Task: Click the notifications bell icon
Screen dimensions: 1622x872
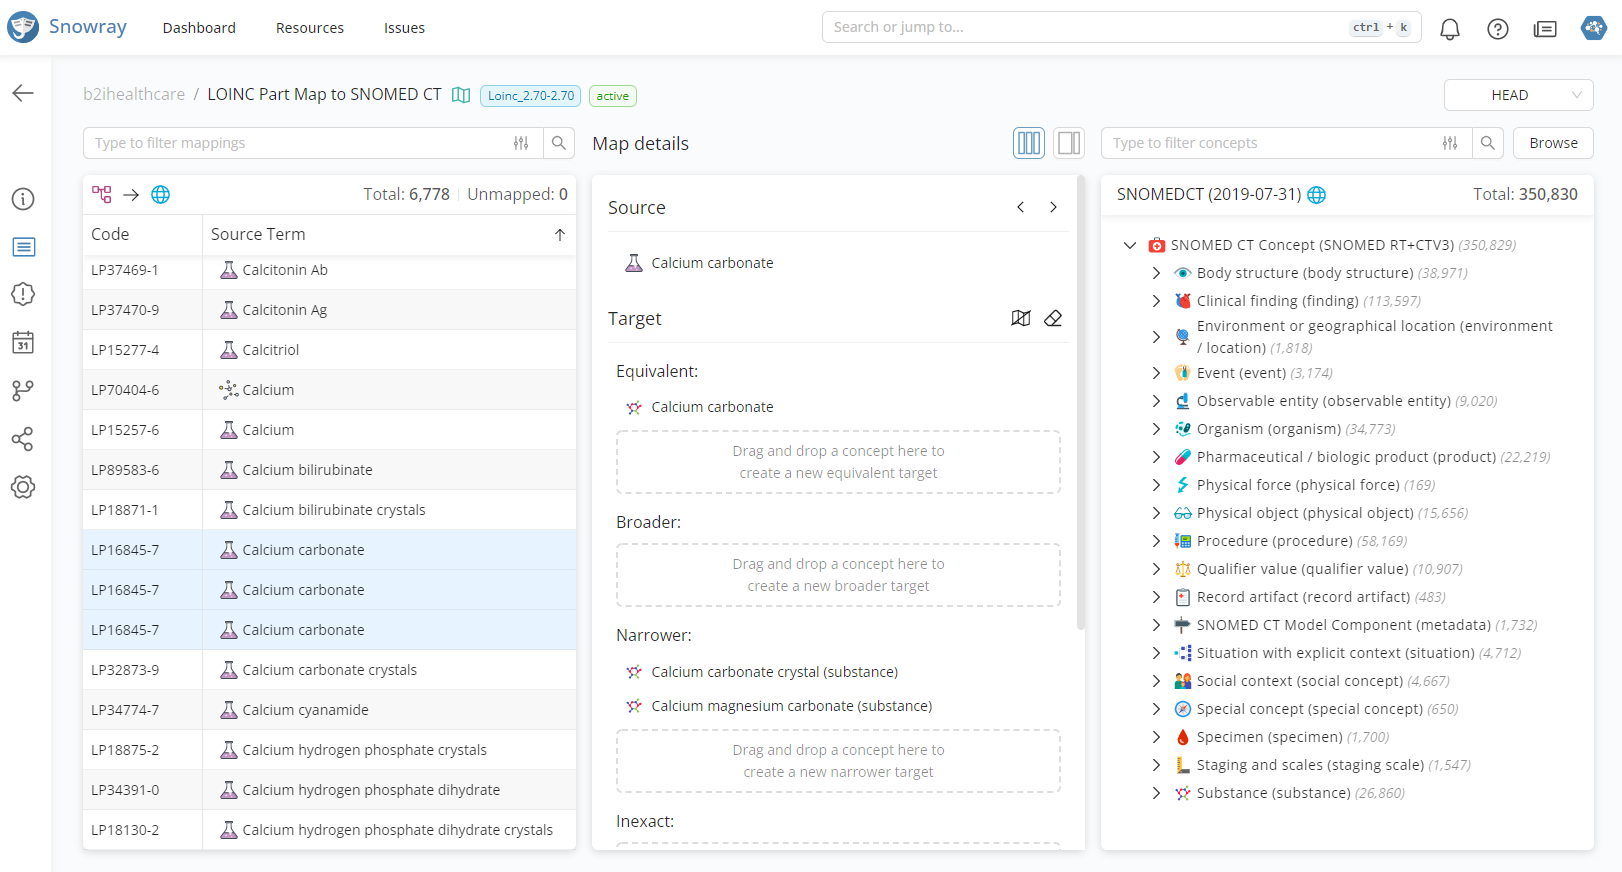Action: point(1449,29)
